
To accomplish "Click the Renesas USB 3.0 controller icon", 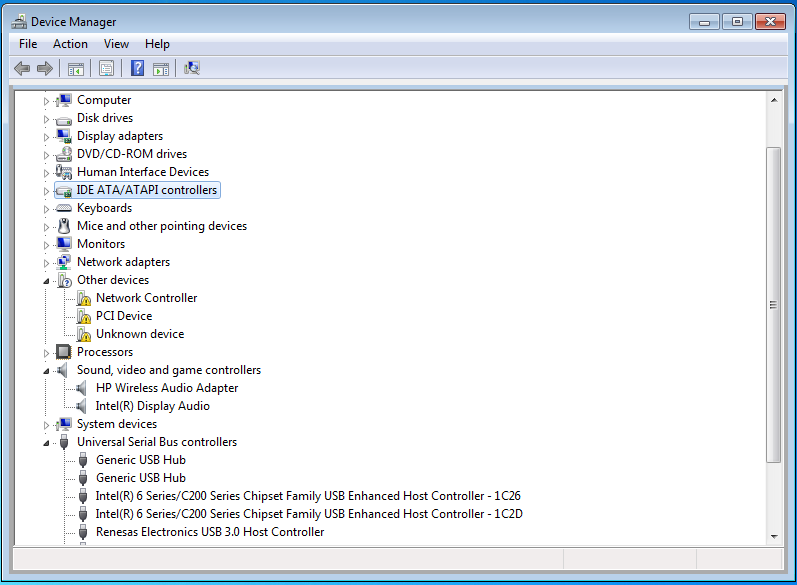I will 83,532.
